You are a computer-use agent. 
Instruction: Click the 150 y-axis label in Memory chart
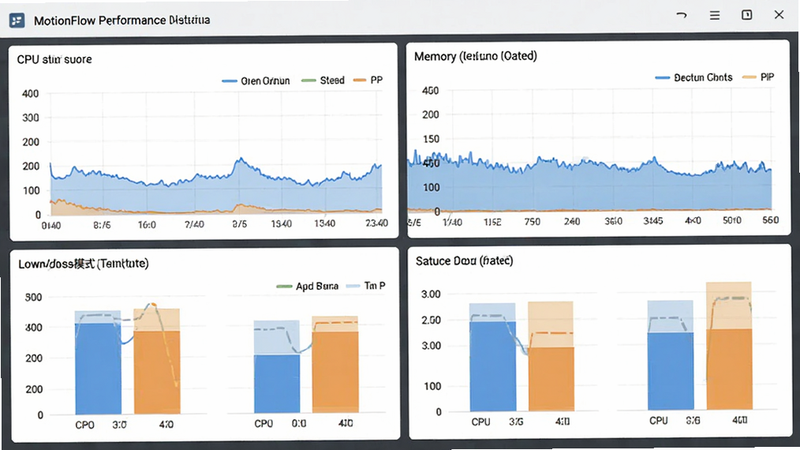pos(431,139)
